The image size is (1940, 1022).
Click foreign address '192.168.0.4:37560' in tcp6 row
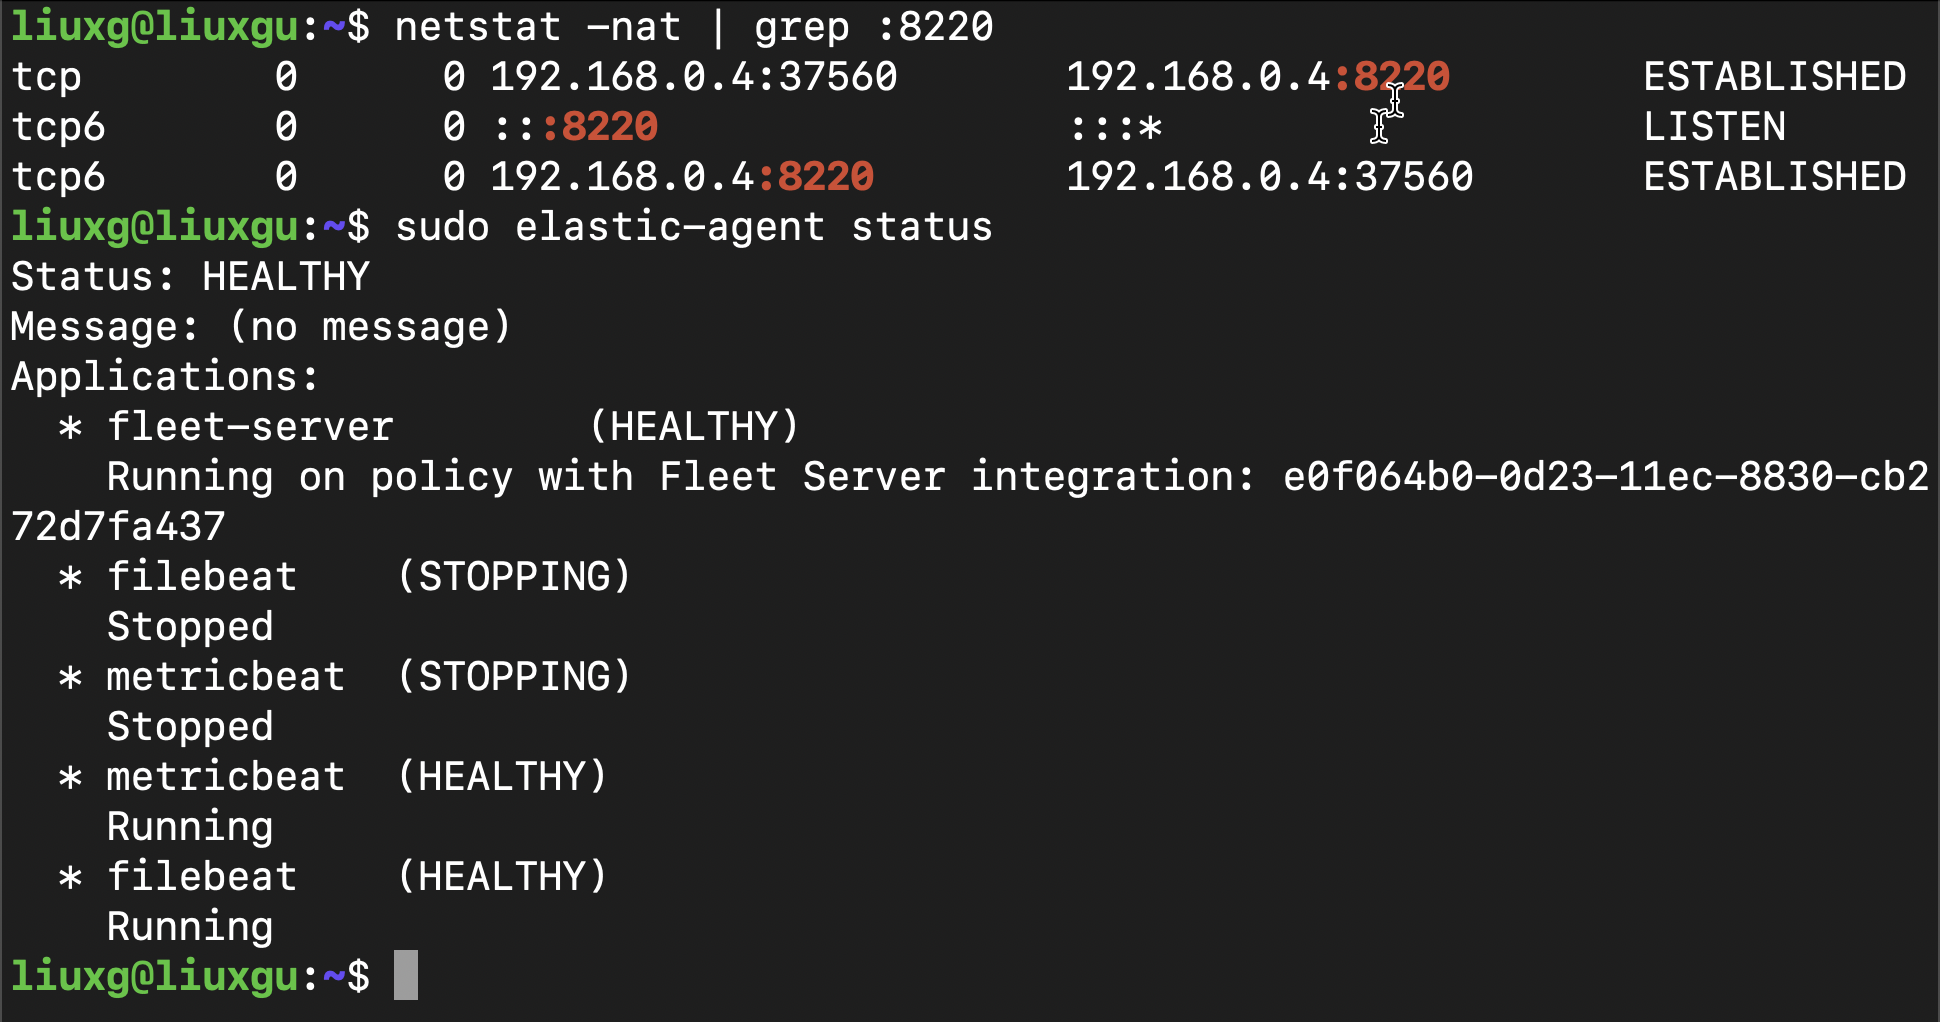point(1270,177)
